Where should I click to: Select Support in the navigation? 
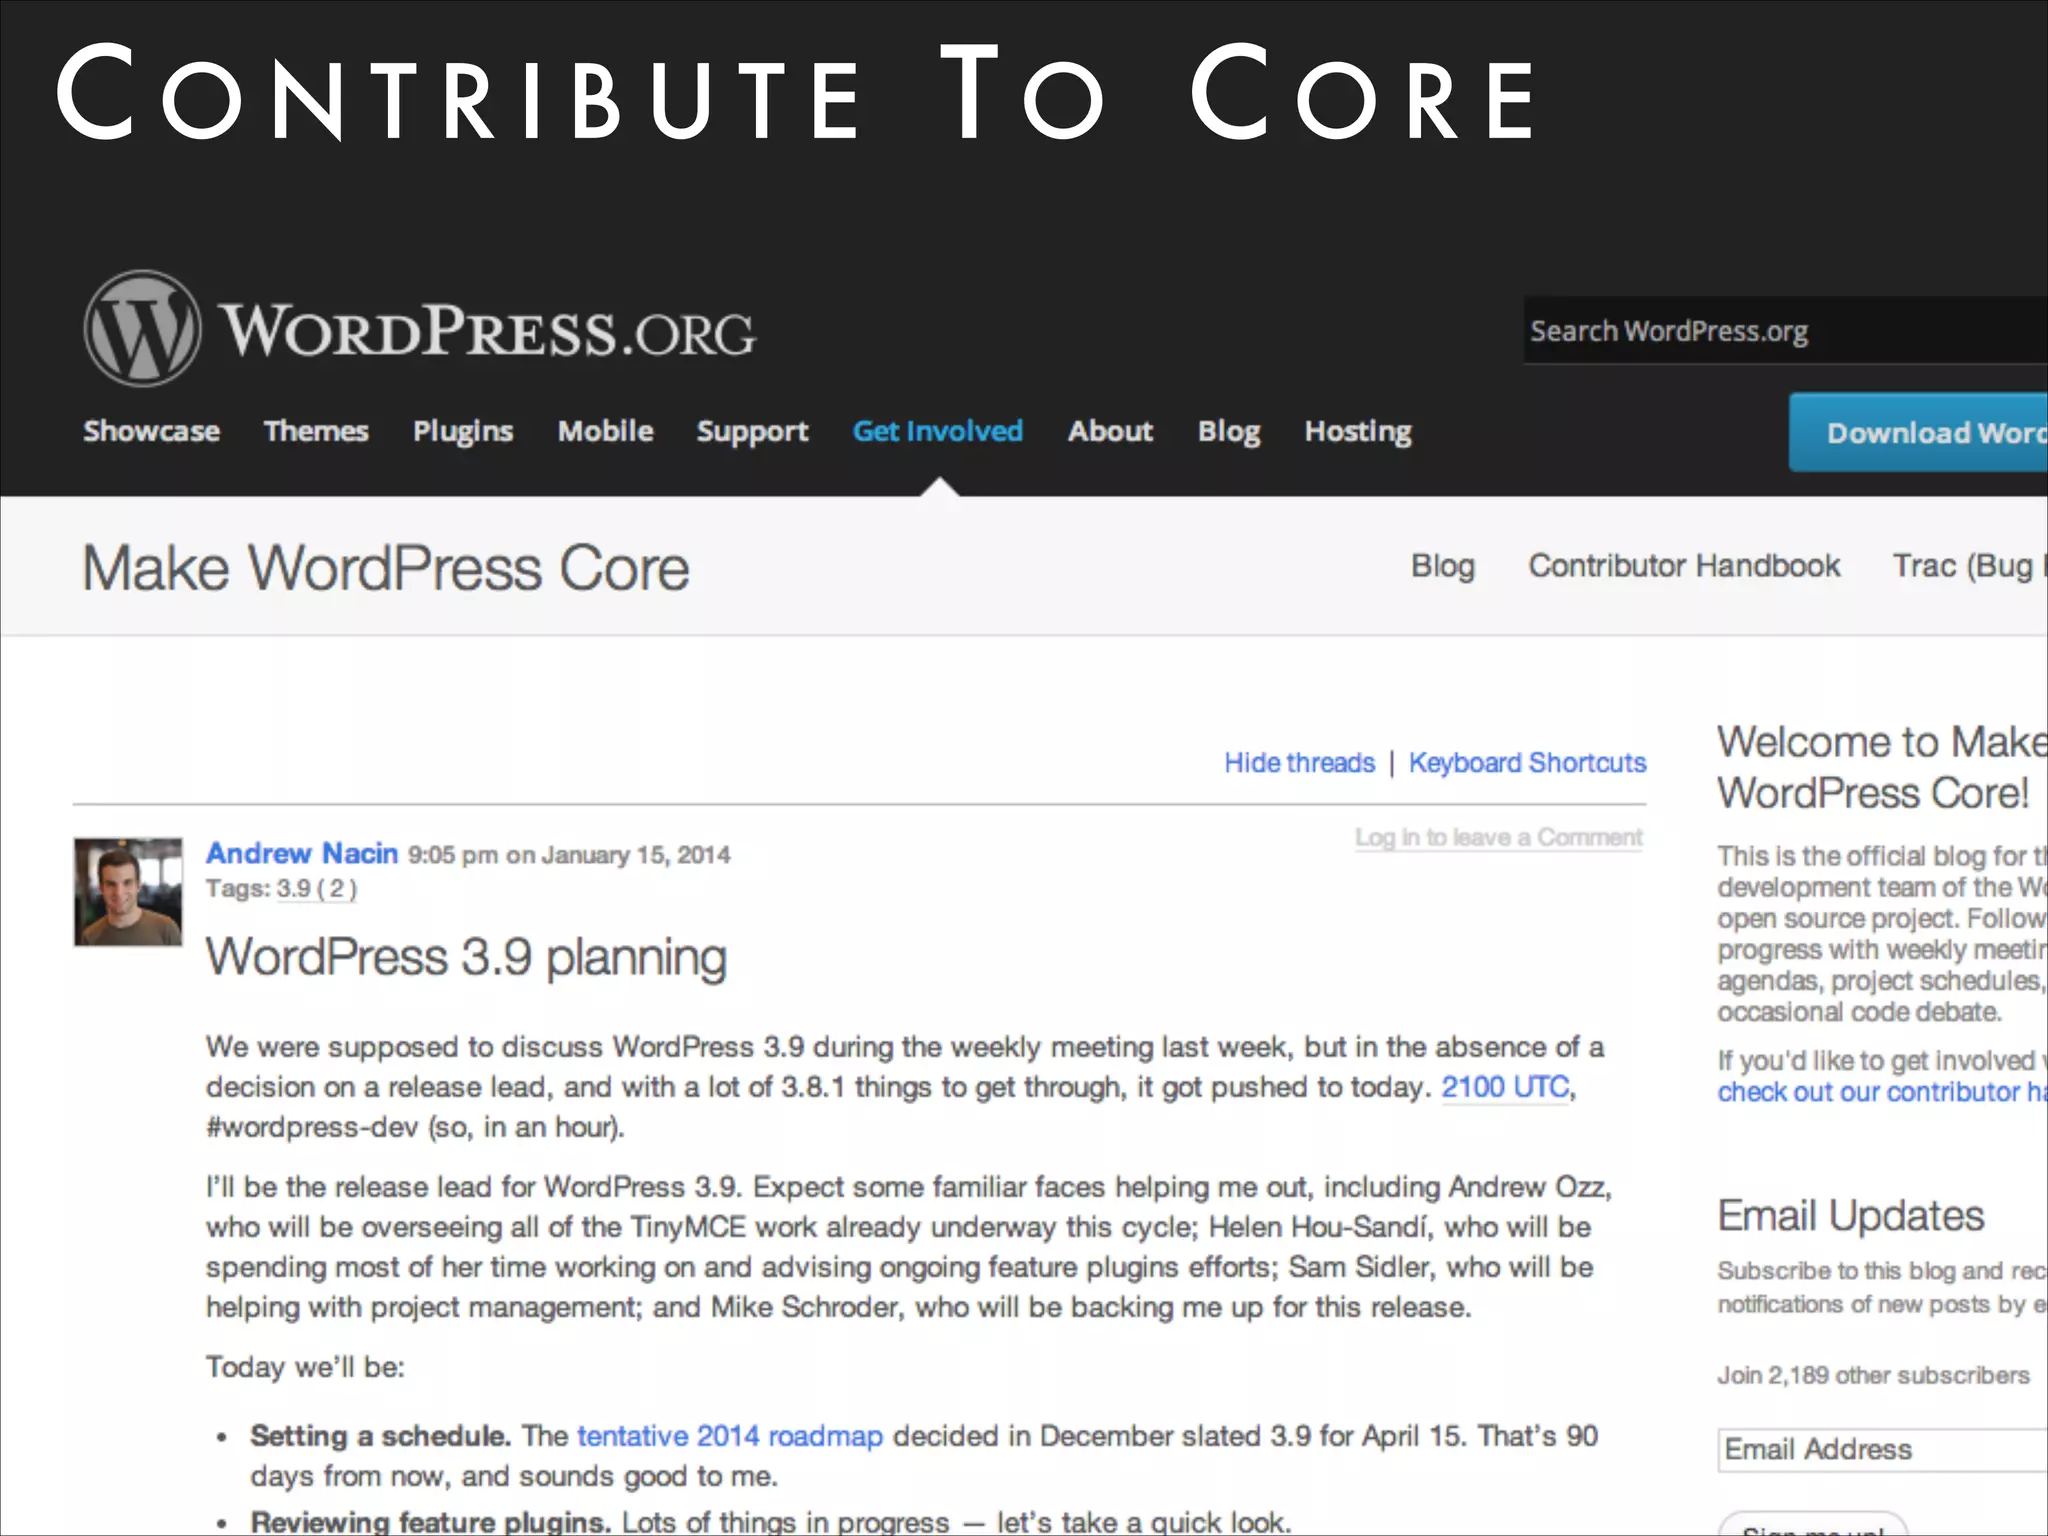[x=752, y=431]
